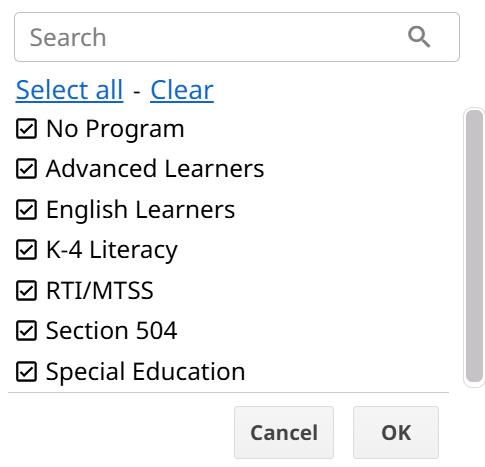This screenshot has height=467, width=485.
Task: Uncheck the English Learners checkbox
Action: pos(26,209)
